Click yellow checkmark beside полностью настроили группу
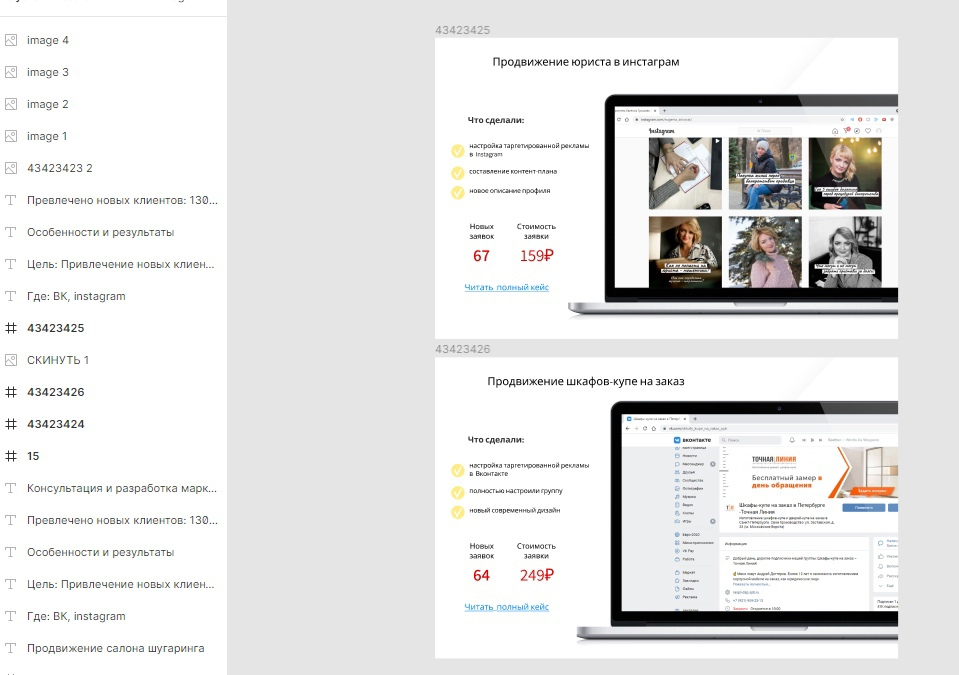 [x=457, y=492]
